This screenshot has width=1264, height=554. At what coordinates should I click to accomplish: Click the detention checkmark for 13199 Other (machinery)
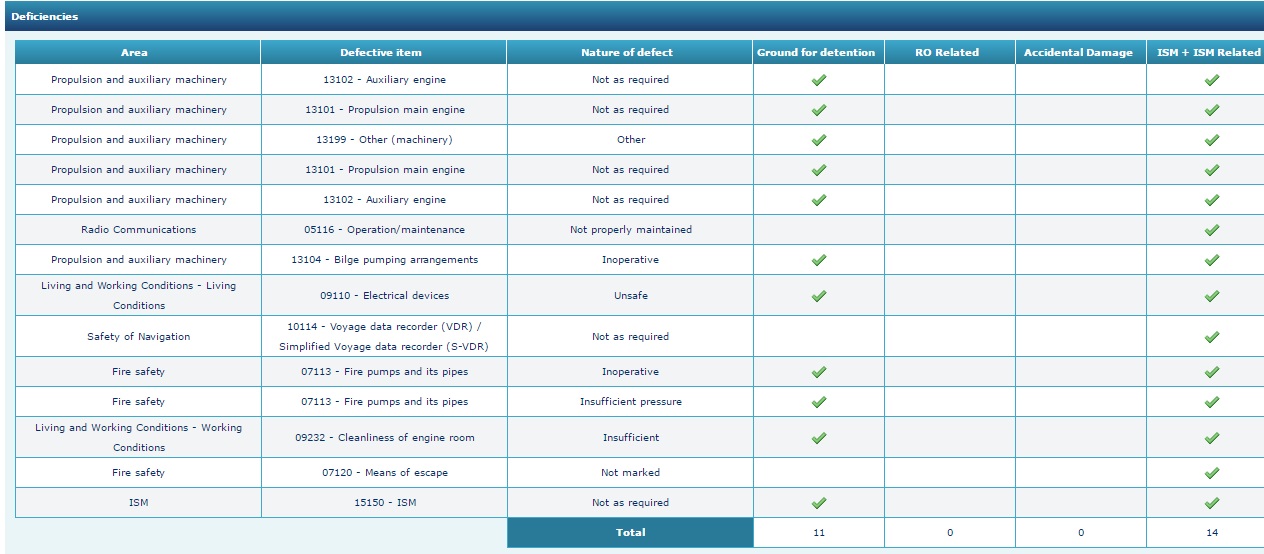point(819,140)
